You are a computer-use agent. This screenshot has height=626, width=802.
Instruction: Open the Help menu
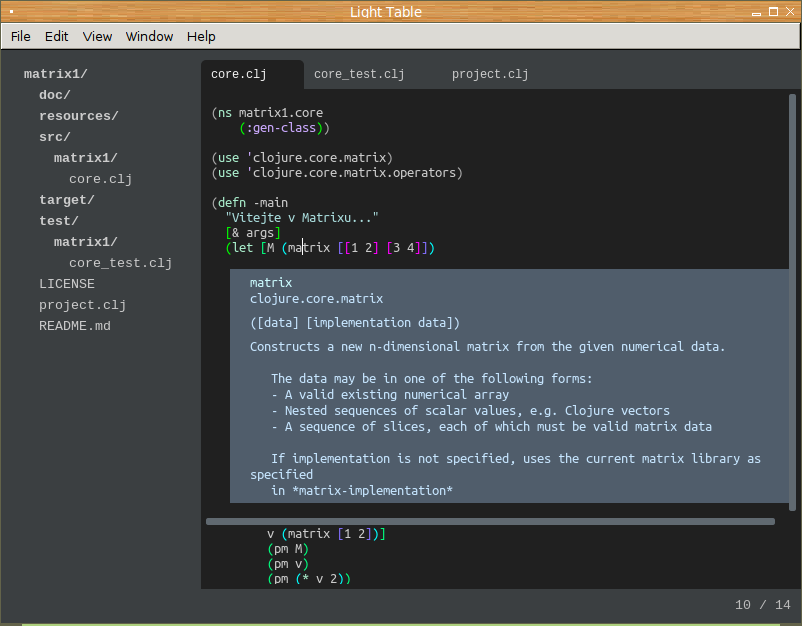pyautogui.click(x=201, y=36)
